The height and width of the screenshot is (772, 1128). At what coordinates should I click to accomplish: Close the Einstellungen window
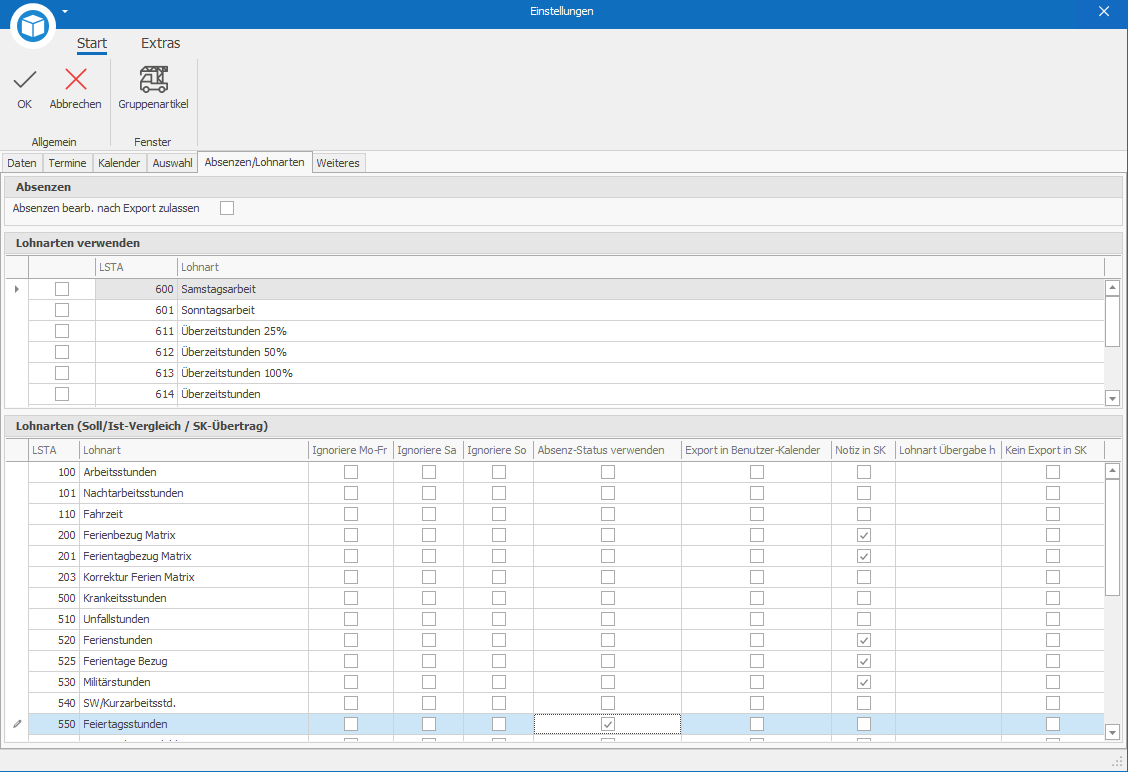[x=1104, y=12]
